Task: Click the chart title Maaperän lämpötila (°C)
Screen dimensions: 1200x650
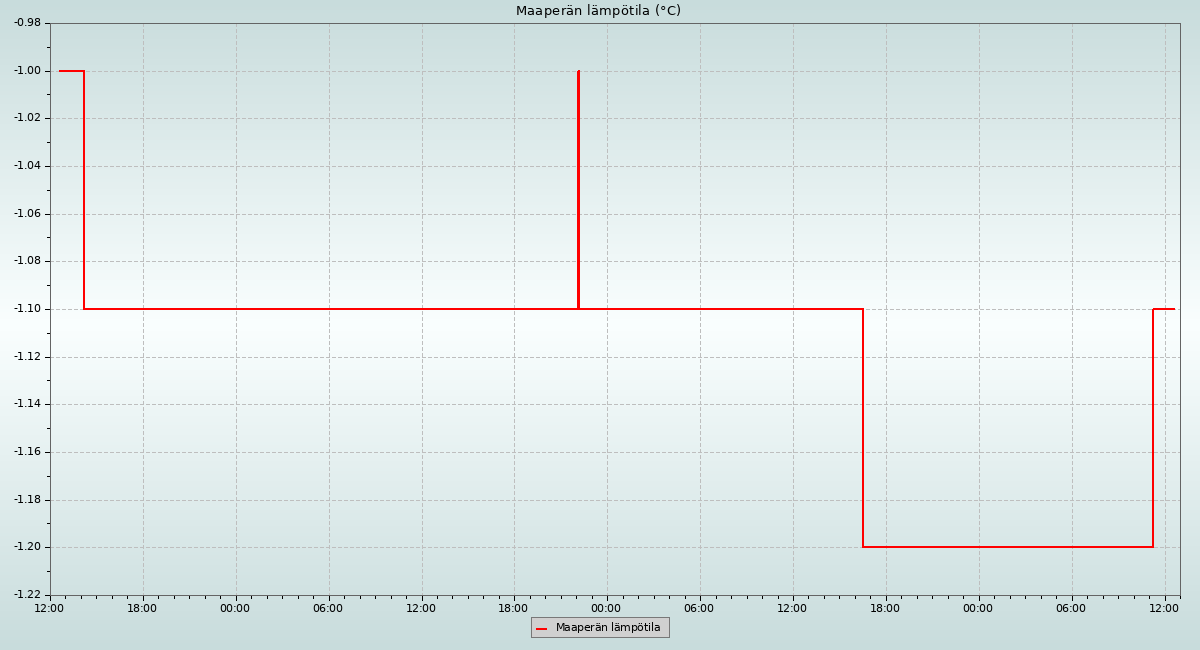Action: coord(598,11)
